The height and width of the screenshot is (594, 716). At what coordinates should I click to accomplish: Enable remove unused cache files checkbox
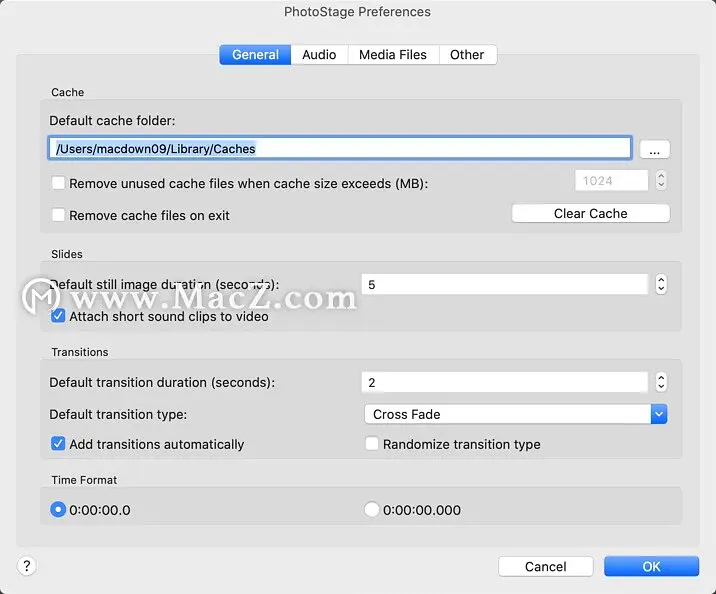pyautogui.click(x=58, y=183)
